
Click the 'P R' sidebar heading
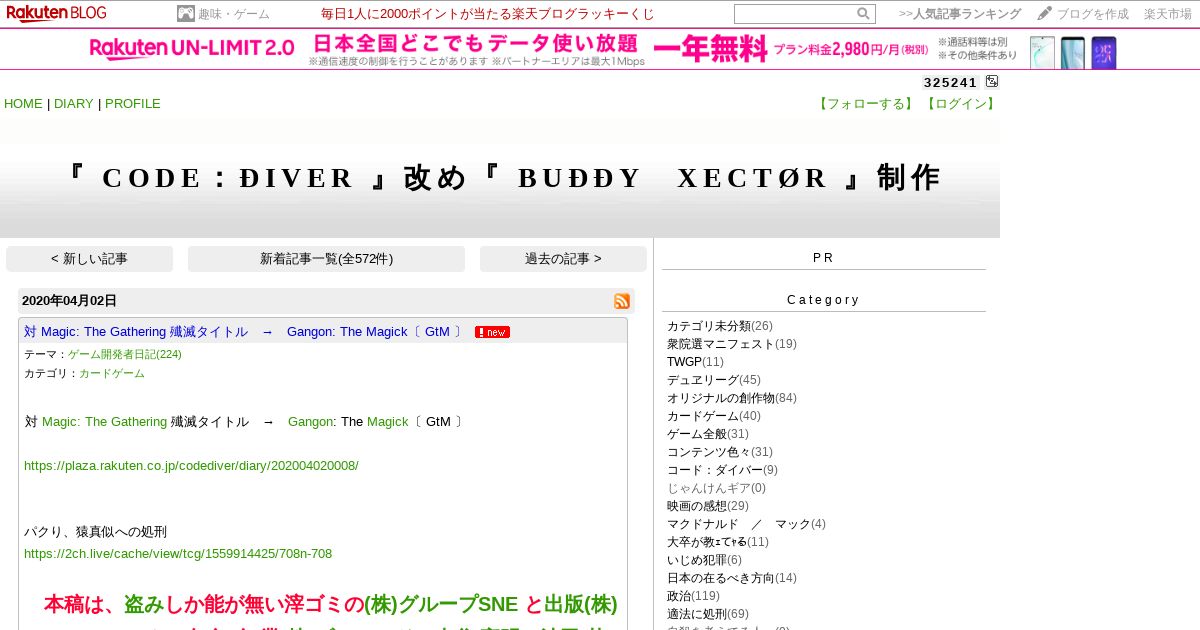click(823, 258)
